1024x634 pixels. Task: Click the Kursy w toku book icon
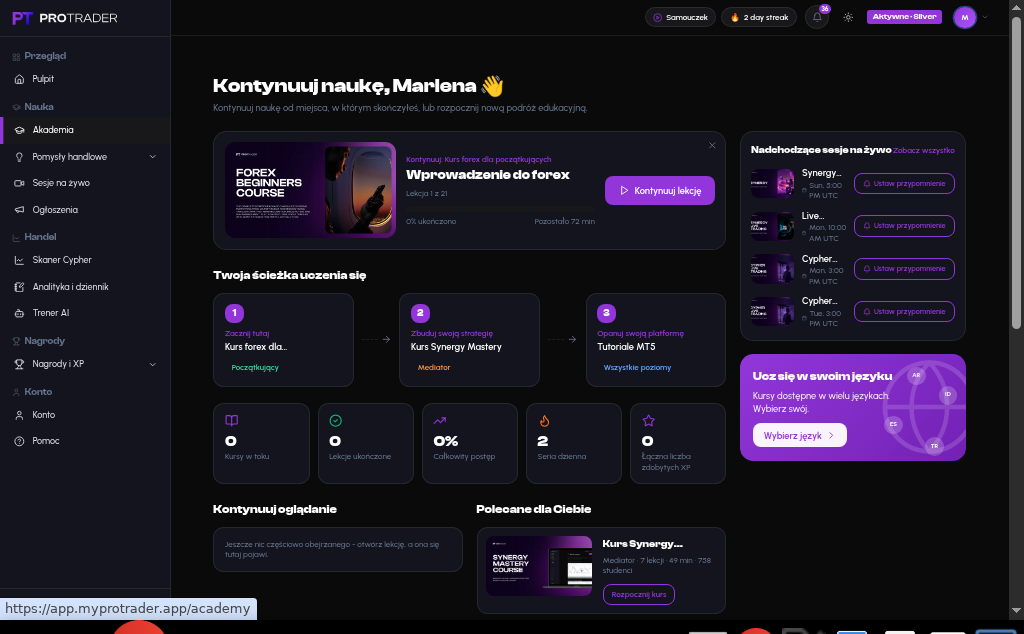point(231,420)
